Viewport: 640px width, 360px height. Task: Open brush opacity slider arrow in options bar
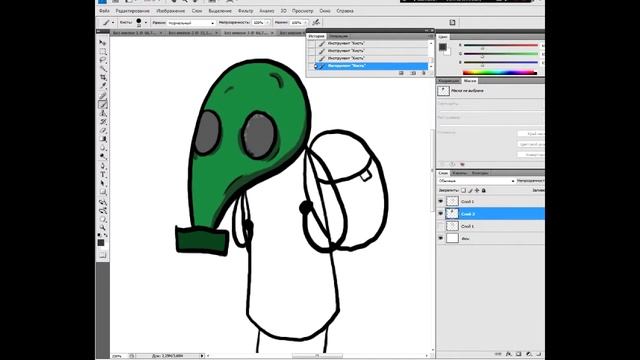268,22
